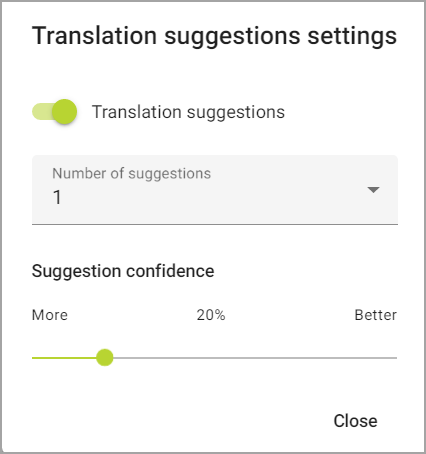Click the 'Translation suggestions settings' dialog title
The width and height of the screenshot is (426, 454).
pos(214,36)
